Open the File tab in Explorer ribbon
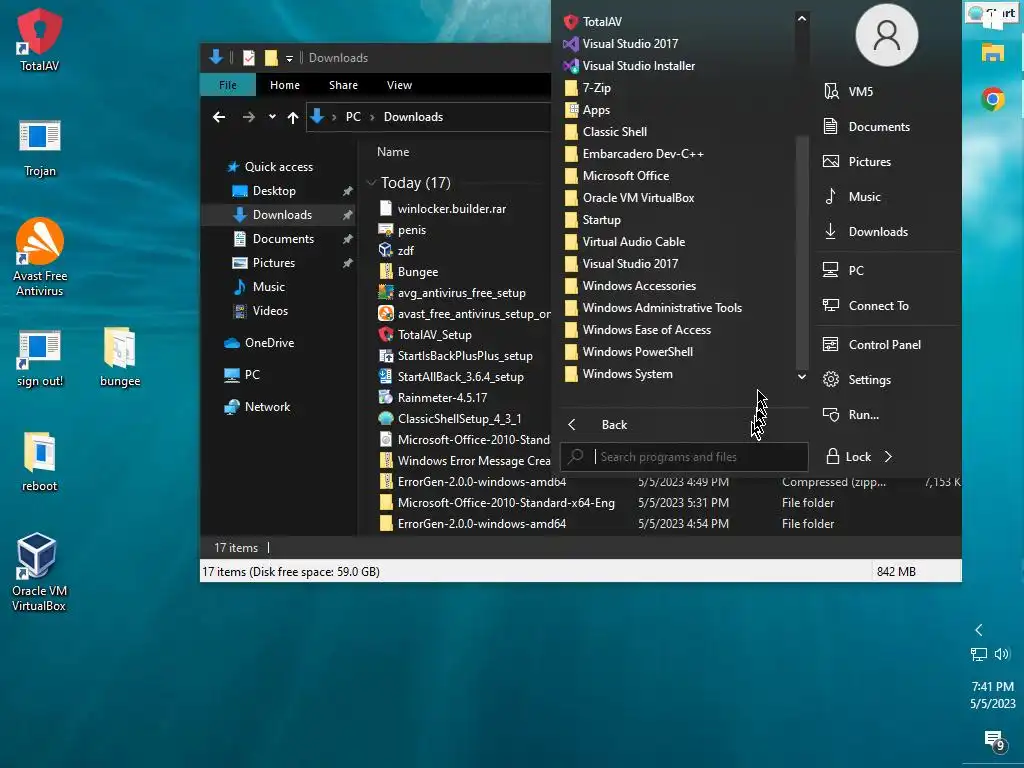 tap(228, 85)
